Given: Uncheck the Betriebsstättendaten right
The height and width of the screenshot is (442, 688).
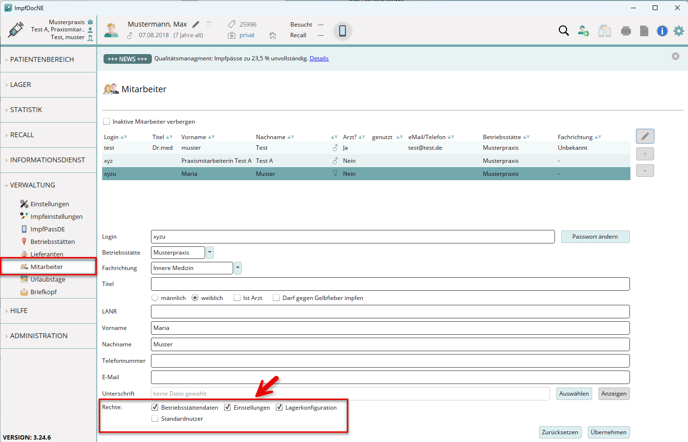Looking at the screenshot, I should click(154, 407).
